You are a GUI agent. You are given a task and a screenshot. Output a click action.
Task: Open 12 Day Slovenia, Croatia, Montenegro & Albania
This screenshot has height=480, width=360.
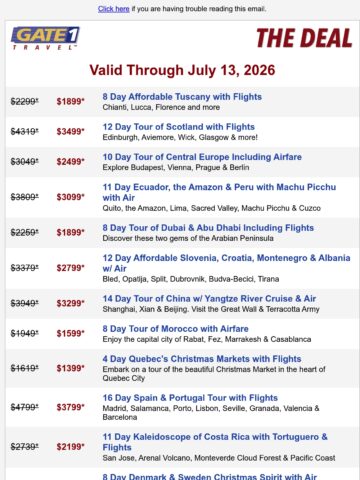click(x=226, y=263)
